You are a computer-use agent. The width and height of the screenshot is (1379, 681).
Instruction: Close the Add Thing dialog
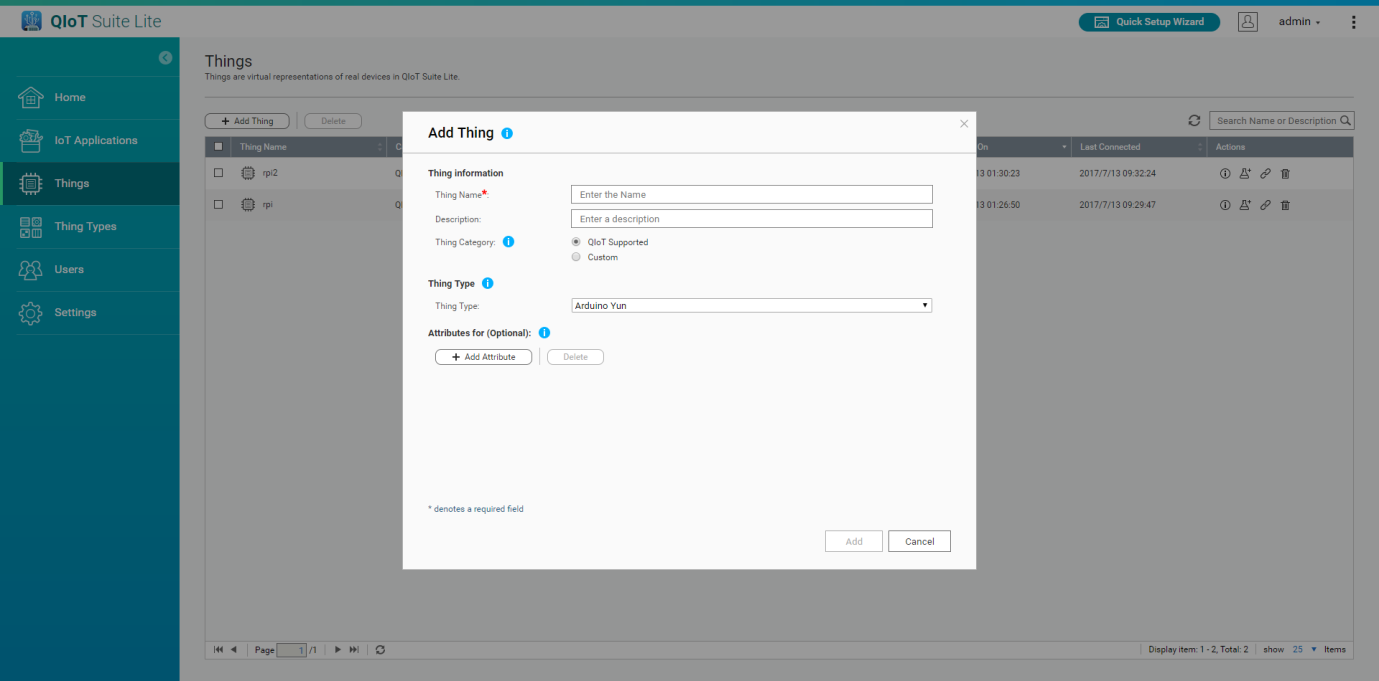click(964, 124)
